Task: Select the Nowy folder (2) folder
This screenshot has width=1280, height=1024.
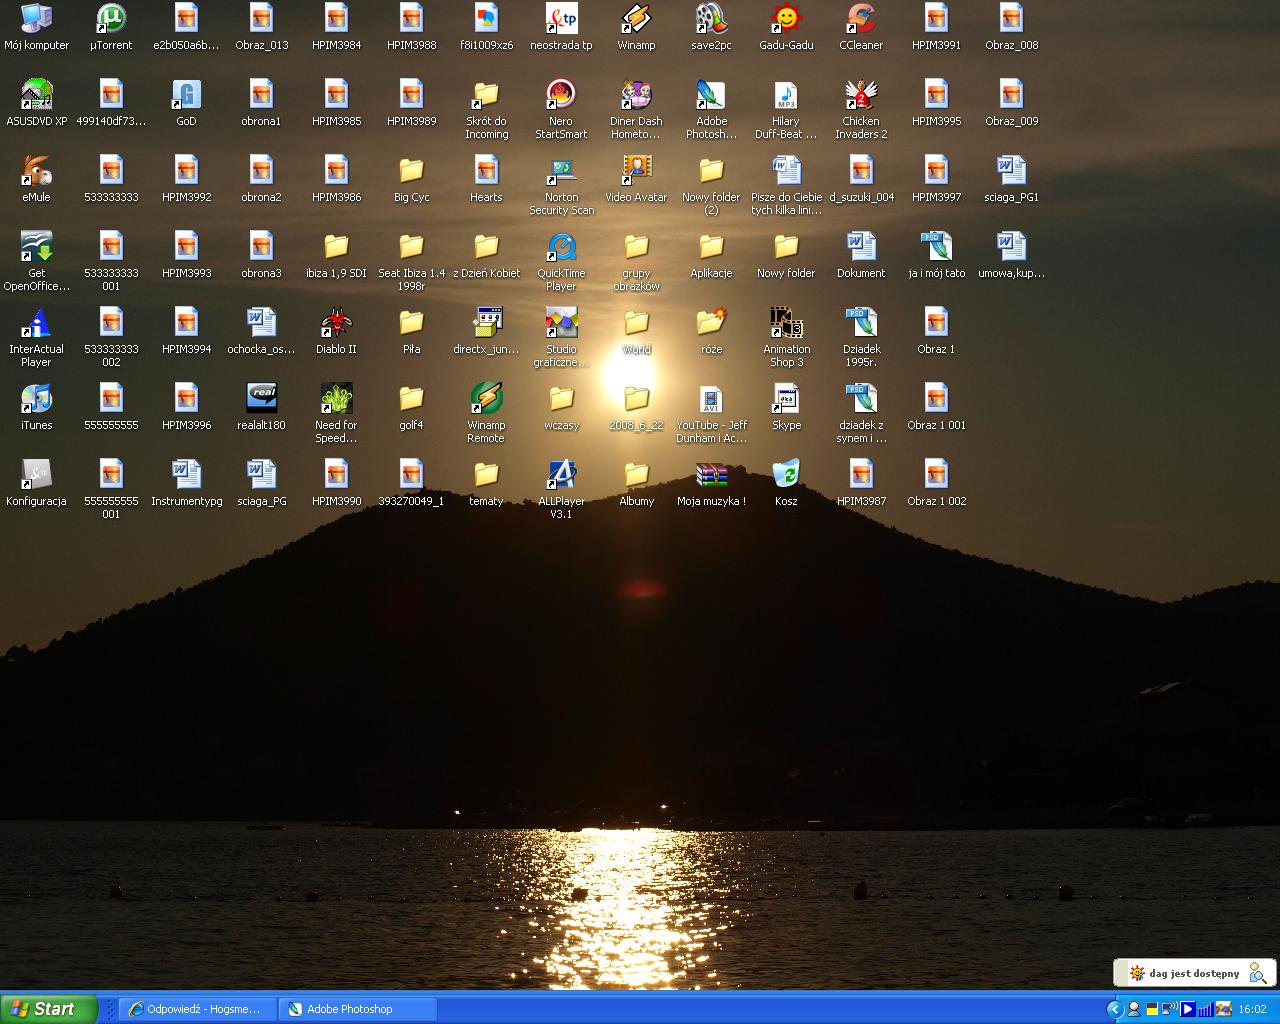Action: [711, 186]
